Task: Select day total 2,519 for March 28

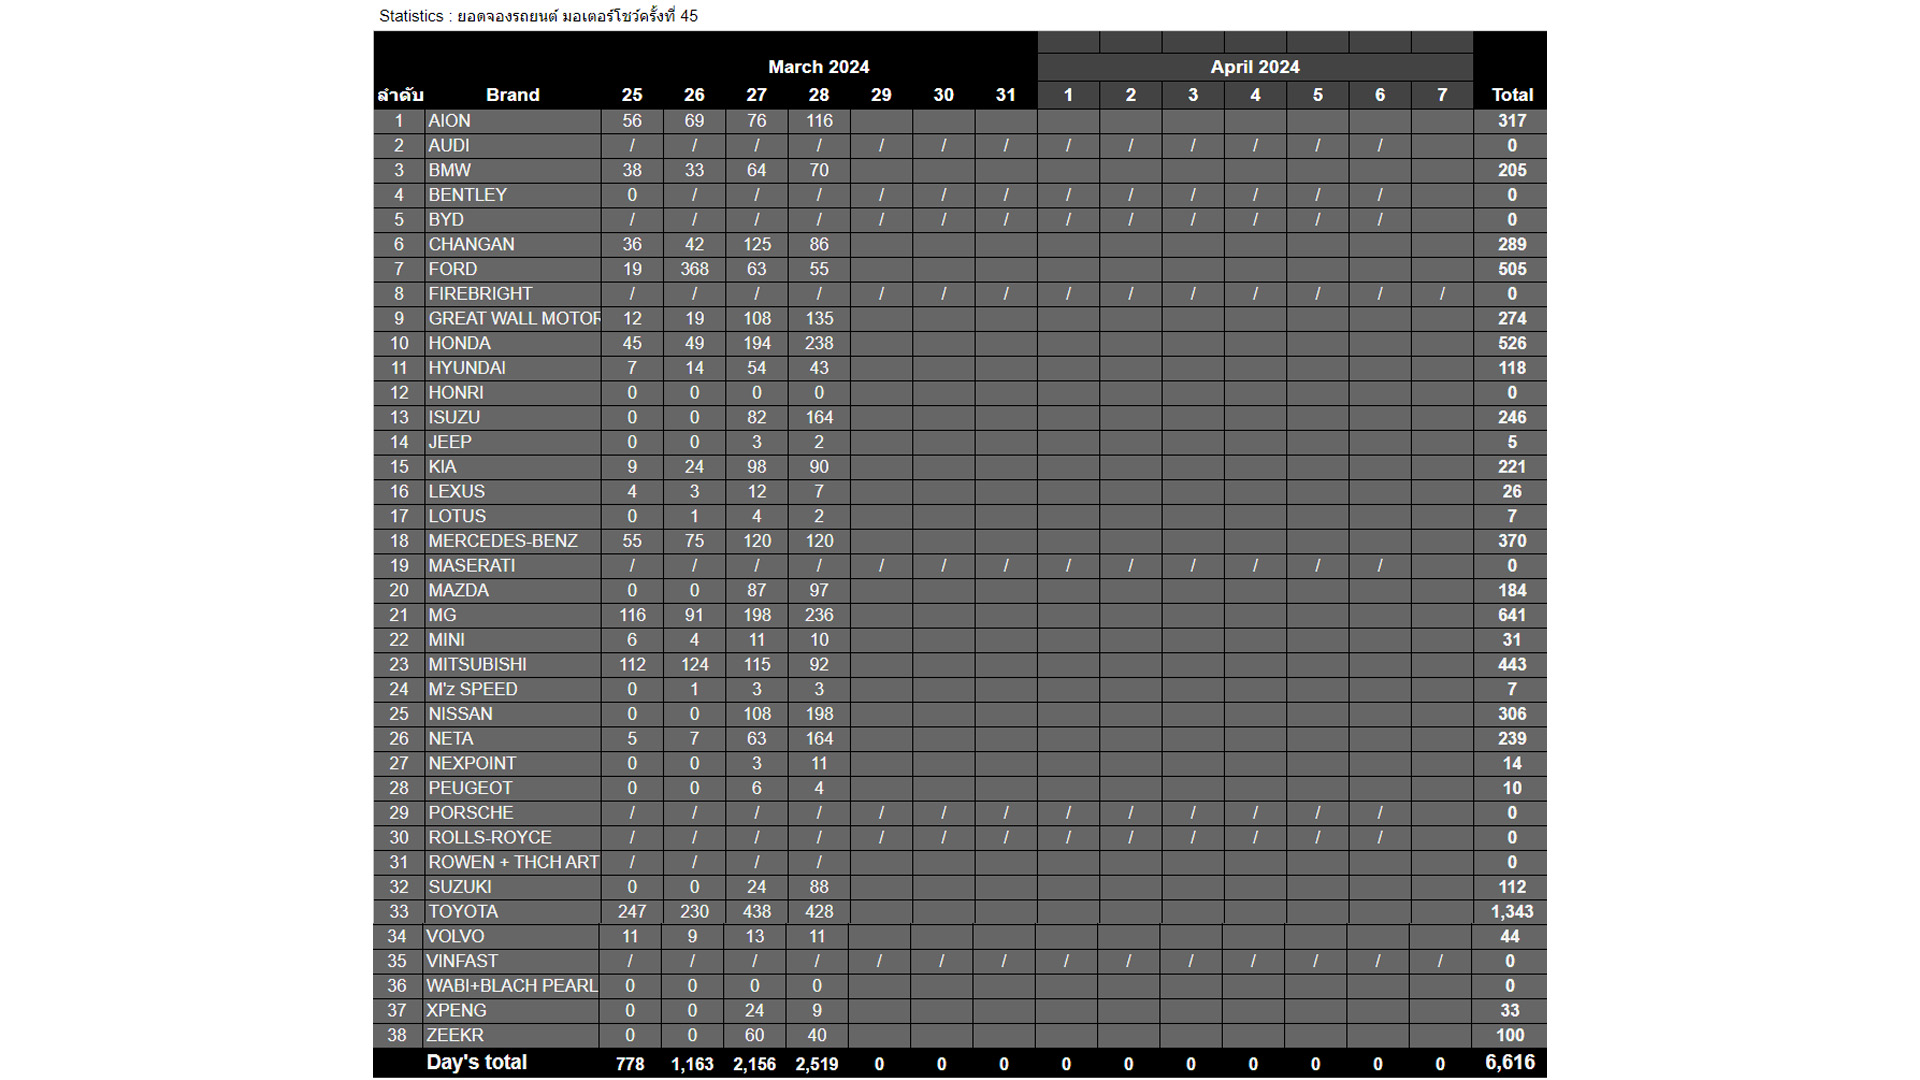Action: pyautogui.click(x=817, y=1064)
